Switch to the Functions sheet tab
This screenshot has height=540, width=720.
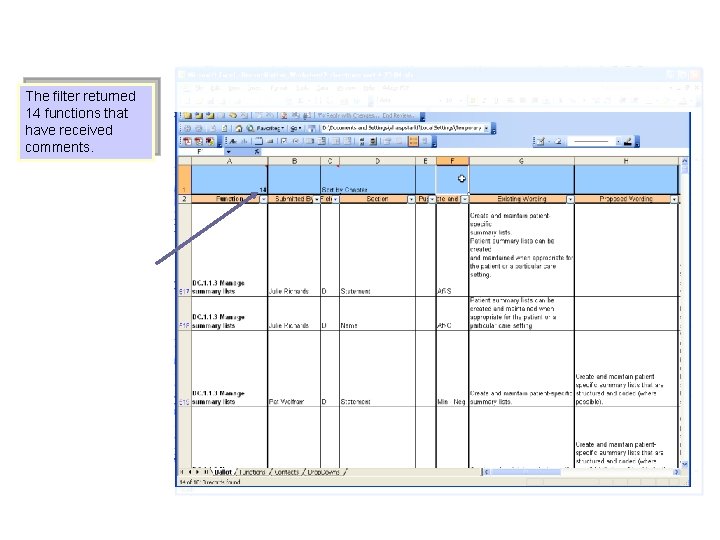253,472
